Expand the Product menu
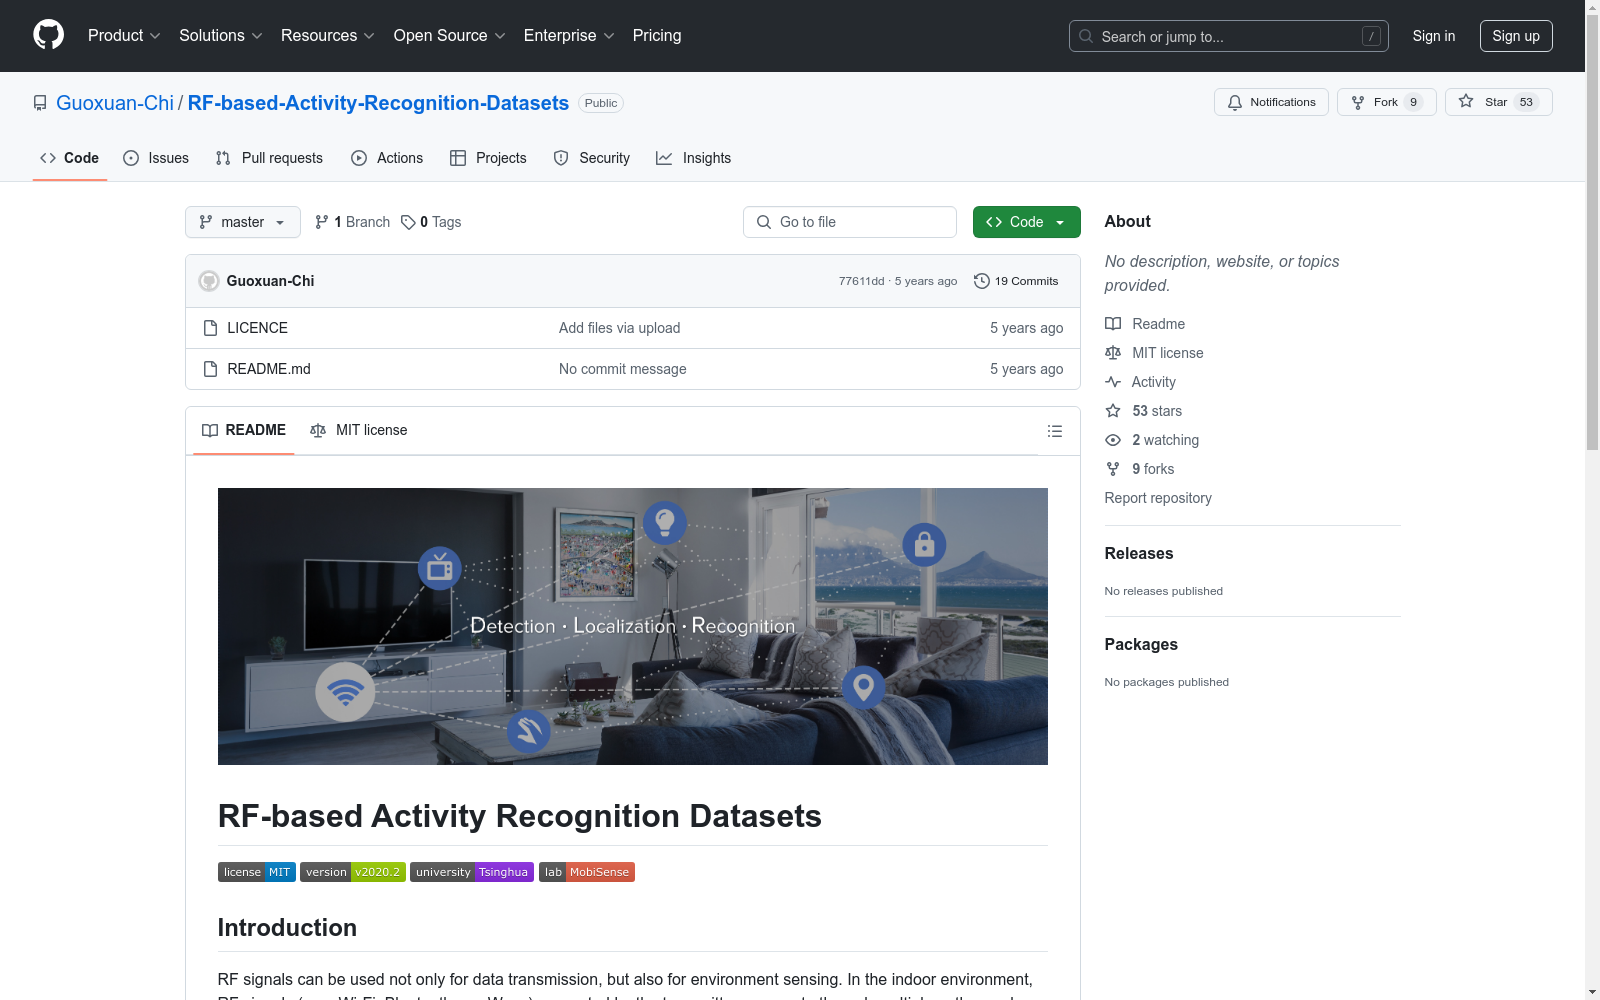The height and width of the screenshot is (1000, 1600). 124,36
